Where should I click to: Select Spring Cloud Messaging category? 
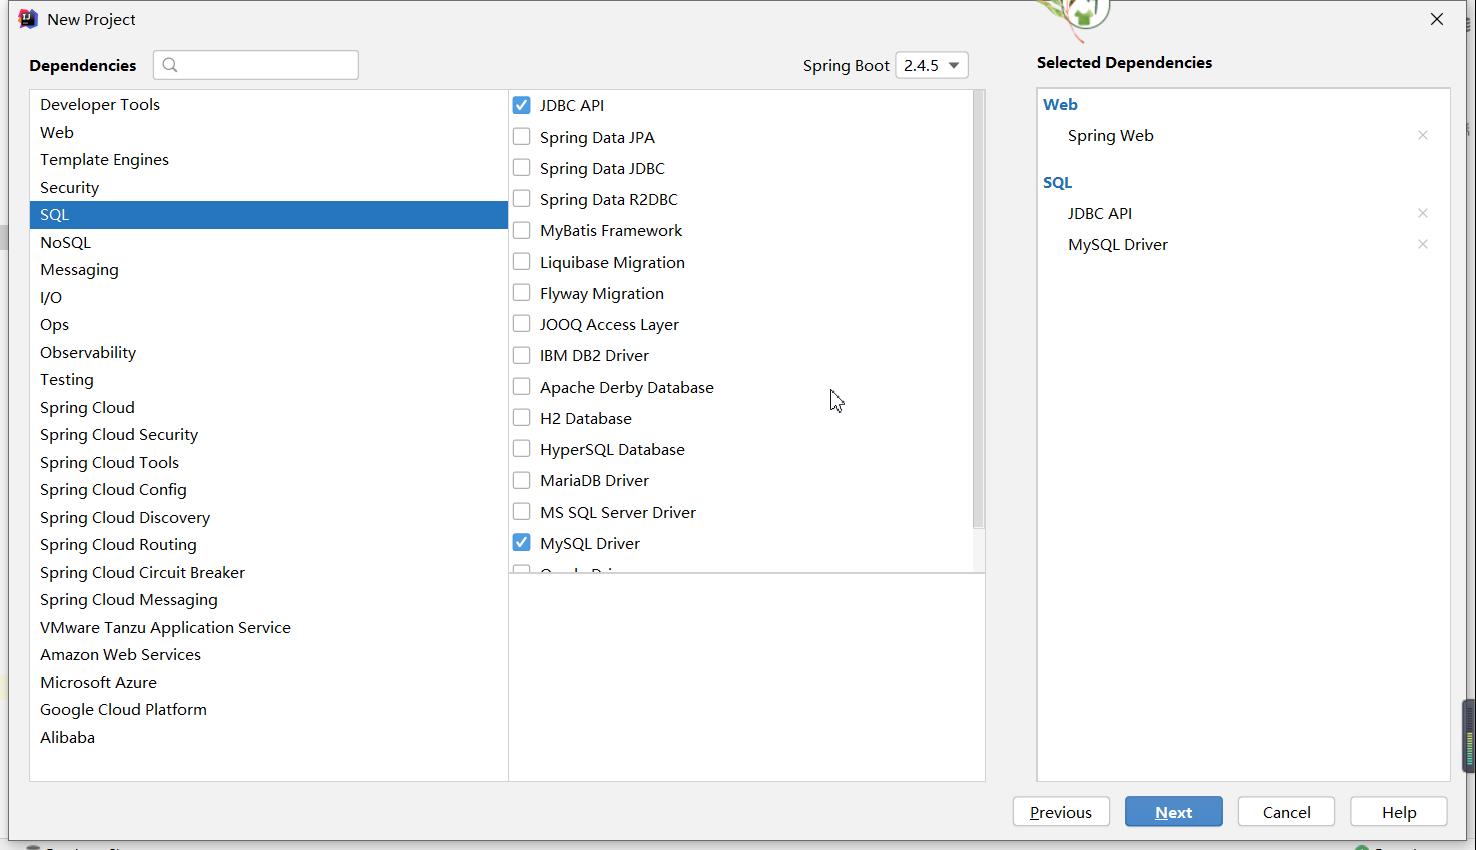(x=268, y=599)
